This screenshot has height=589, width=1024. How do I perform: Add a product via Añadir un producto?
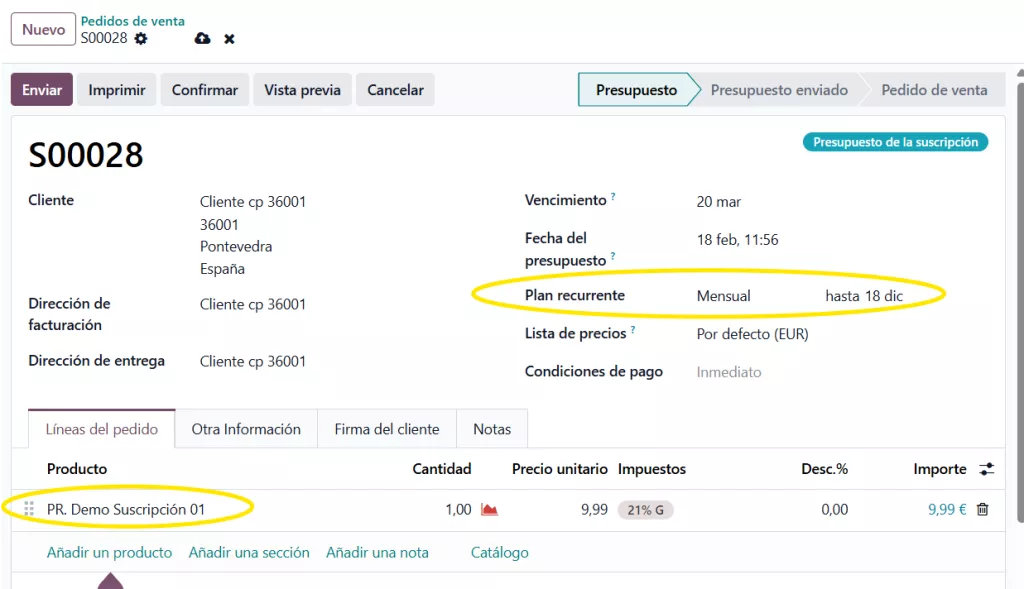coord(109,551)
